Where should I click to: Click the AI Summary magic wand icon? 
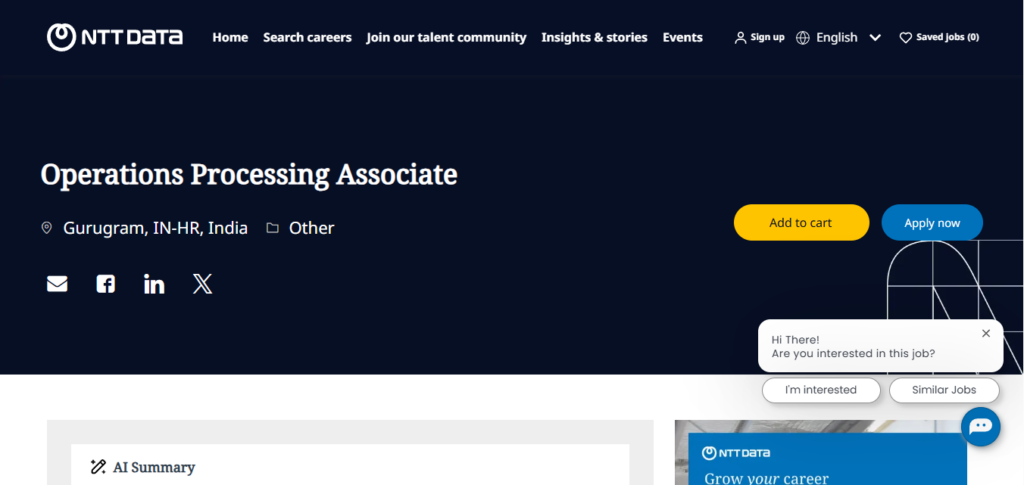[98, 467]
